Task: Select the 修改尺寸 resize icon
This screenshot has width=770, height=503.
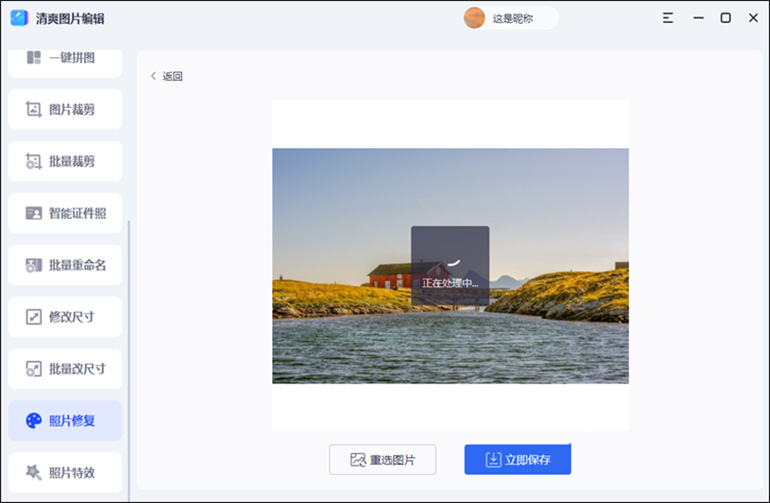Action: pyautogui.click(x=33, y=317)
